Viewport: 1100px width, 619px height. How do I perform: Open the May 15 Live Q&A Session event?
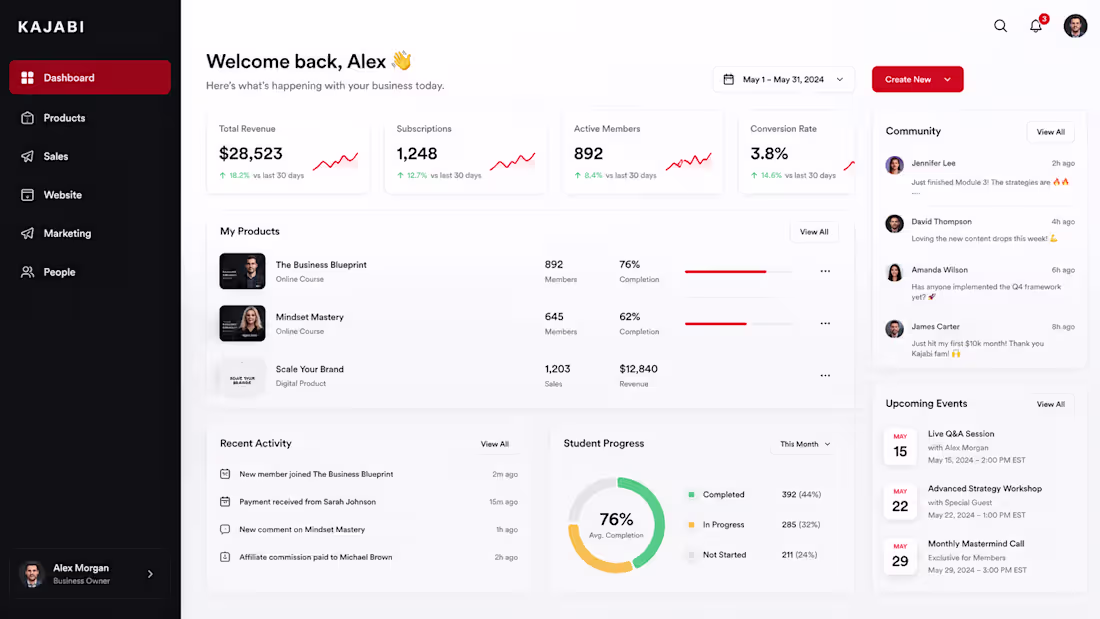pos(977,447)
